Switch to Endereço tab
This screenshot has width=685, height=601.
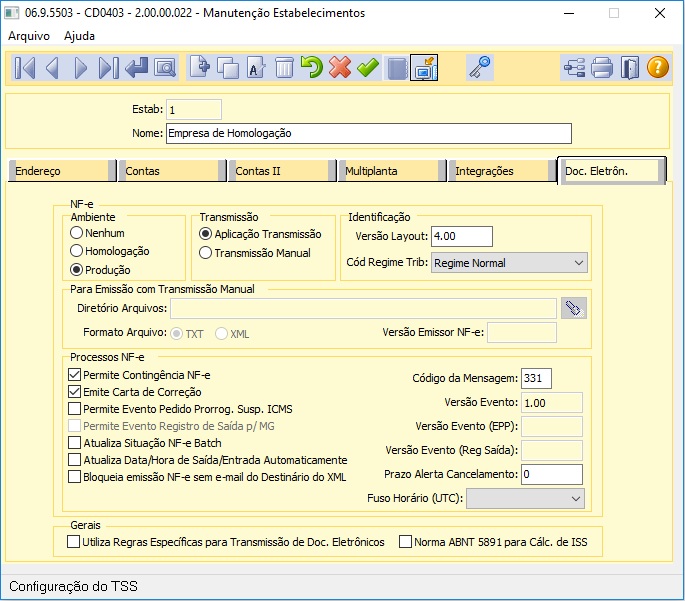click(62, 171)
